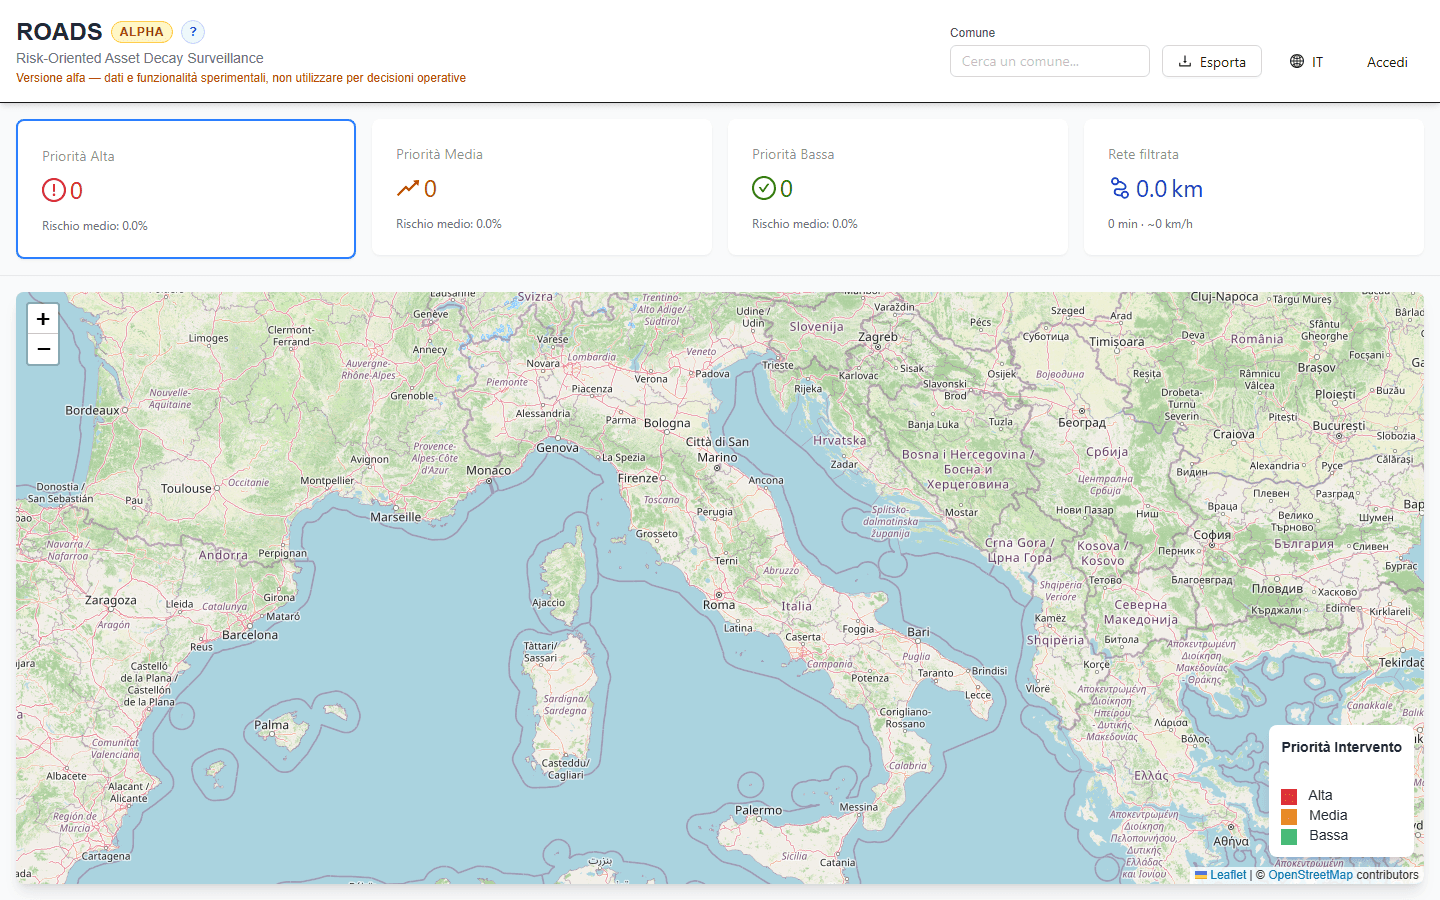The height and width of the screenshot is (900, 1440).
Task: Zoom in the map with plus button
Action: 43,319
